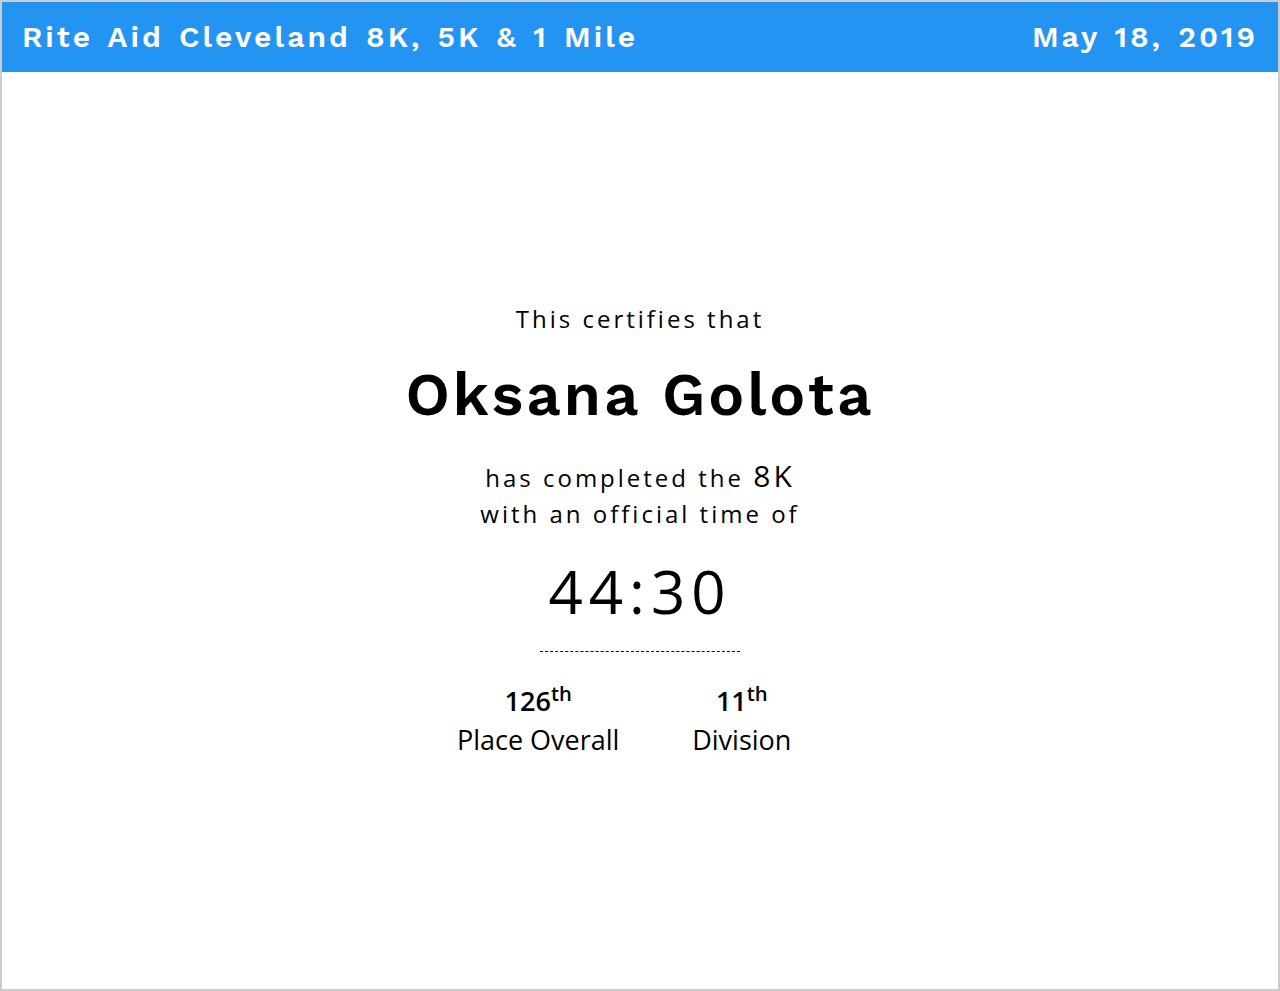Click the "Division" label

(741, 740)
